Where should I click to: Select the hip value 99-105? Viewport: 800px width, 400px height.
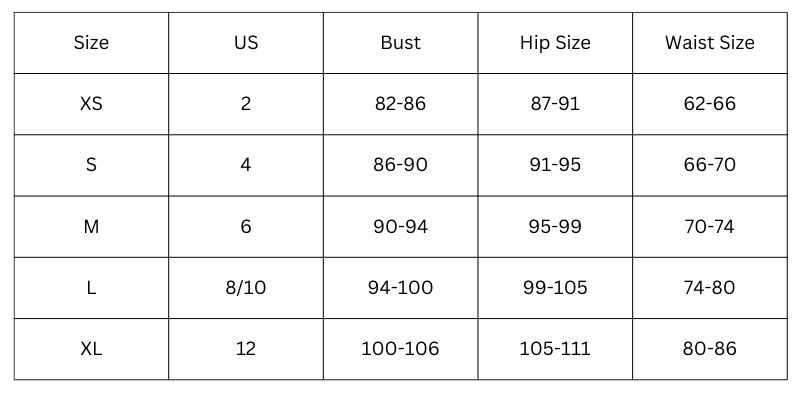click(555, 288)
